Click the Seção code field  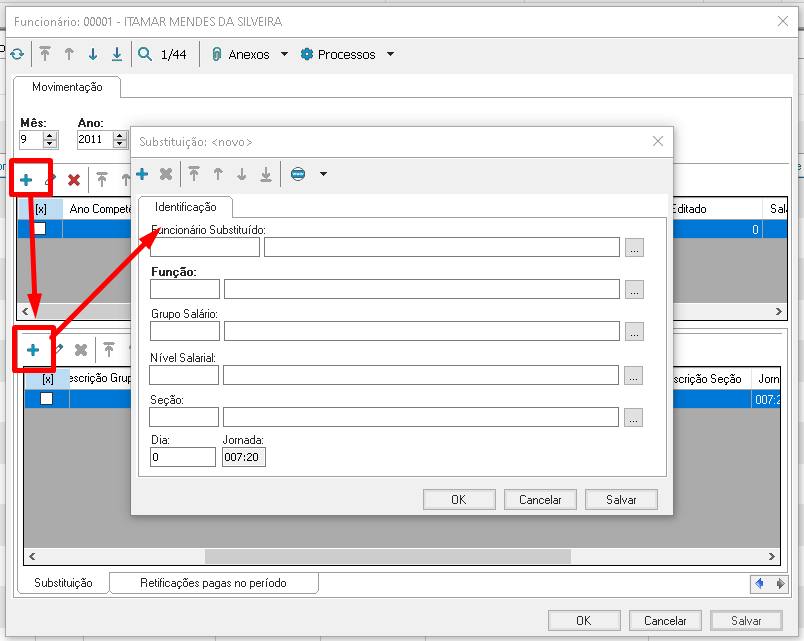[184, 417]
